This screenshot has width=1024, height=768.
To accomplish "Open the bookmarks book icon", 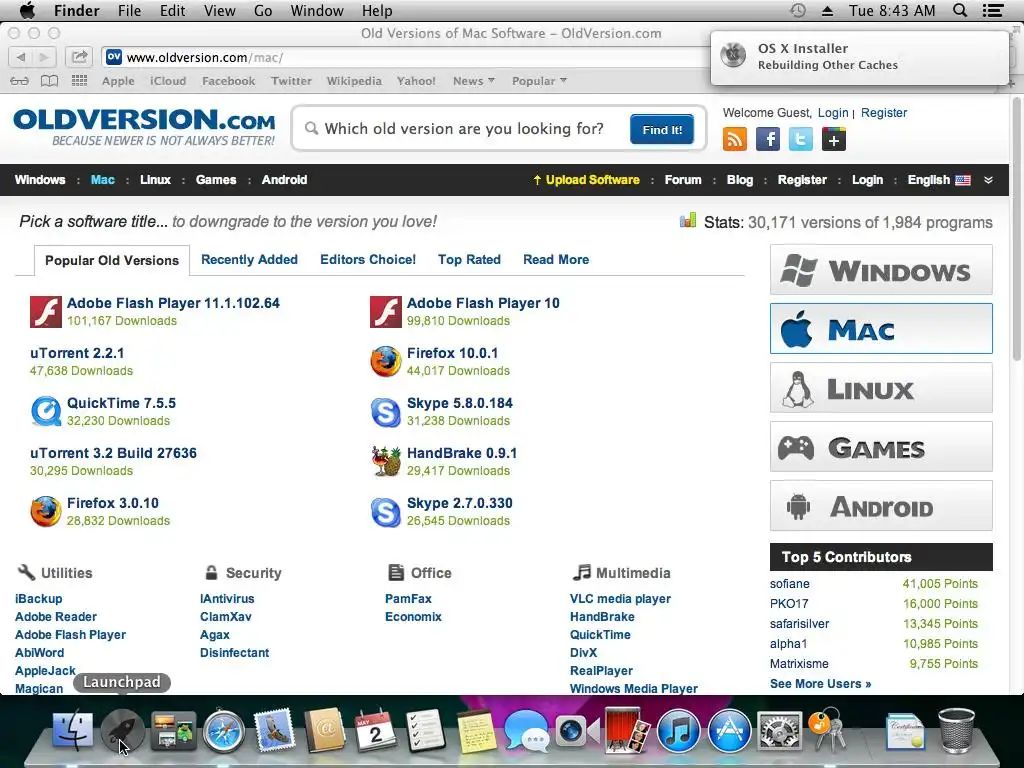I will (50, 81).
